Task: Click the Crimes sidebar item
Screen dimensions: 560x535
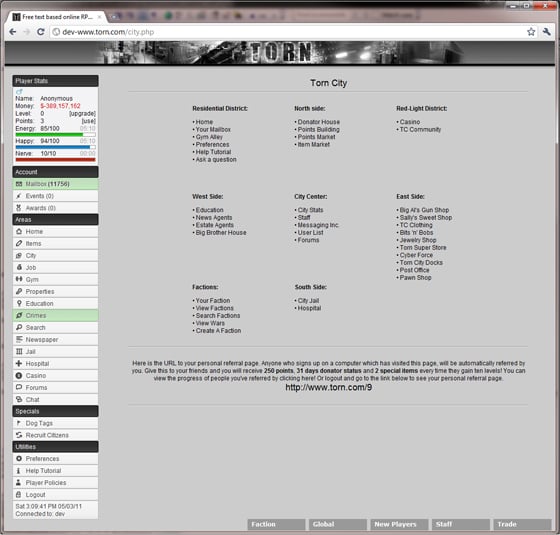Action: 55,315
